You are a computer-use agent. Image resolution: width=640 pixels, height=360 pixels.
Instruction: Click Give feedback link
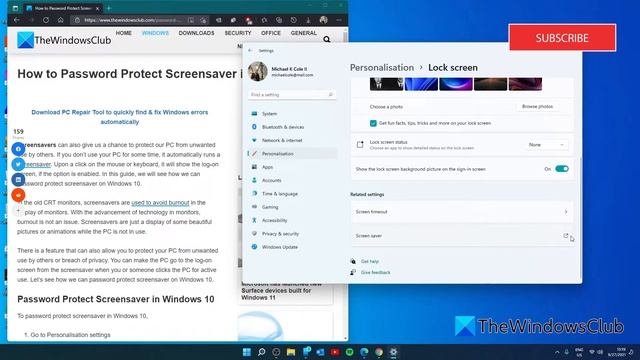[376, 272]
